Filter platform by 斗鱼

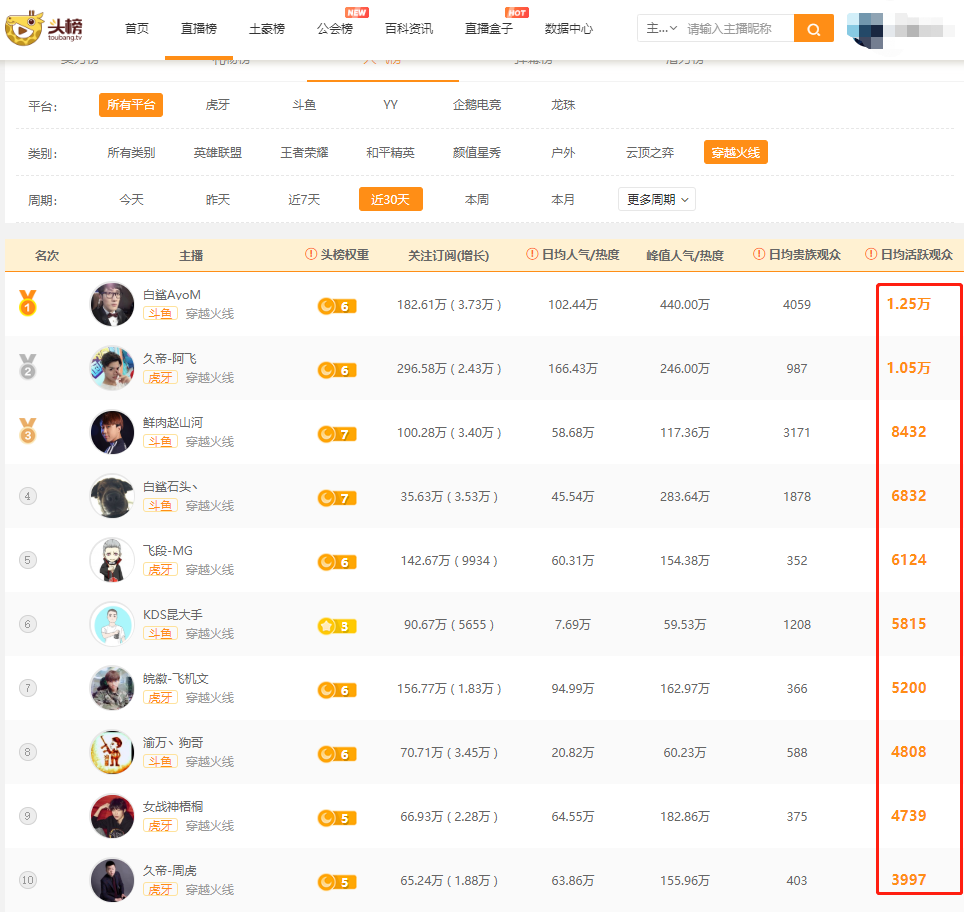coord(304,105)
